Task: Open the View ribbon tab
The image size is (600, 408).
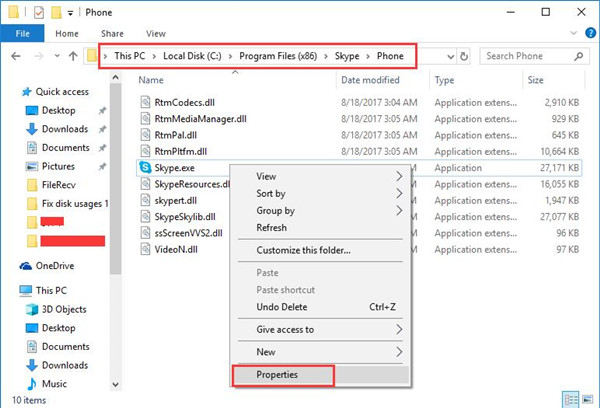Action: point(156,34)
